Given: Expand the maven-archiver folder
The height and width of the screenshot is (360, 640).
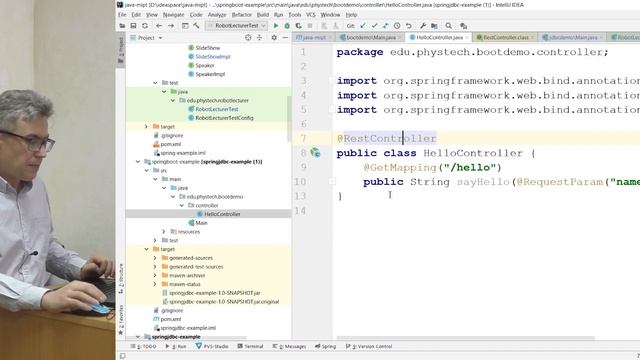Looking at the screenshot, I should coord(155,276).
